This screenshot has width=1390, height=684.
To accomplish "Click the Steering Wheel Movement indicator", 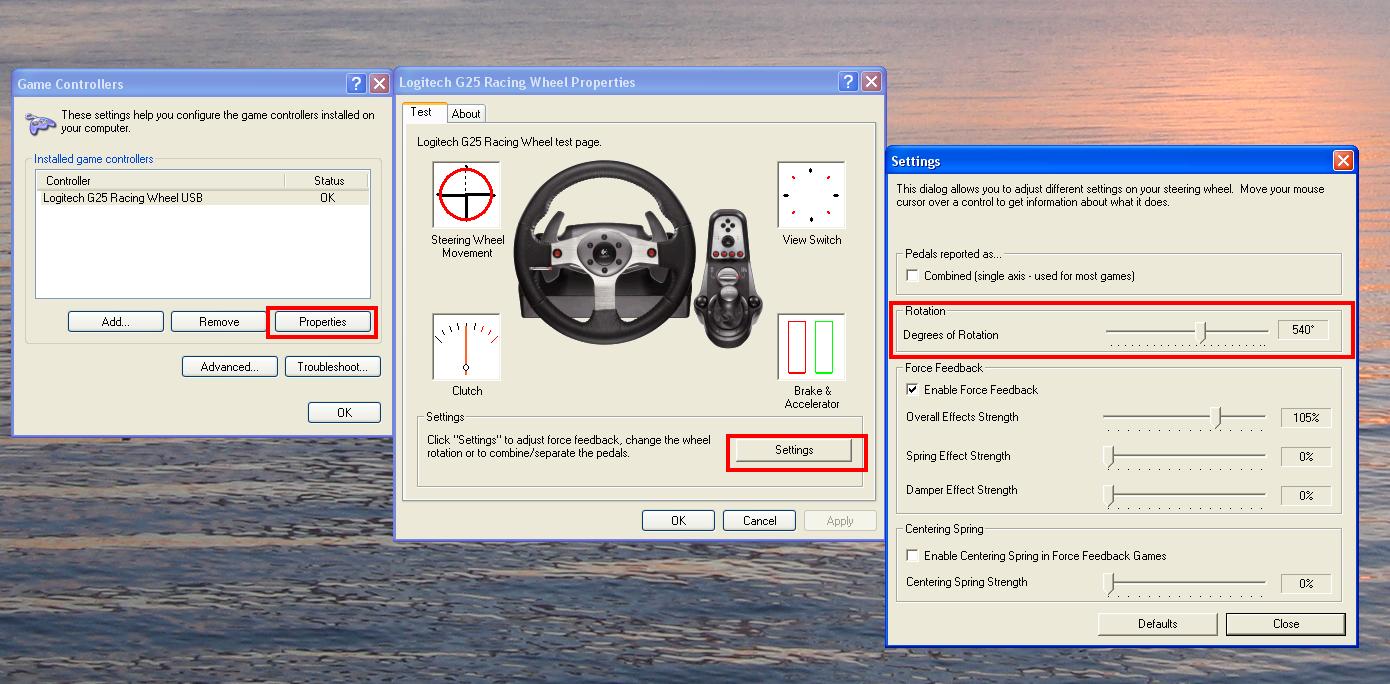I will [x=466, y=194].
